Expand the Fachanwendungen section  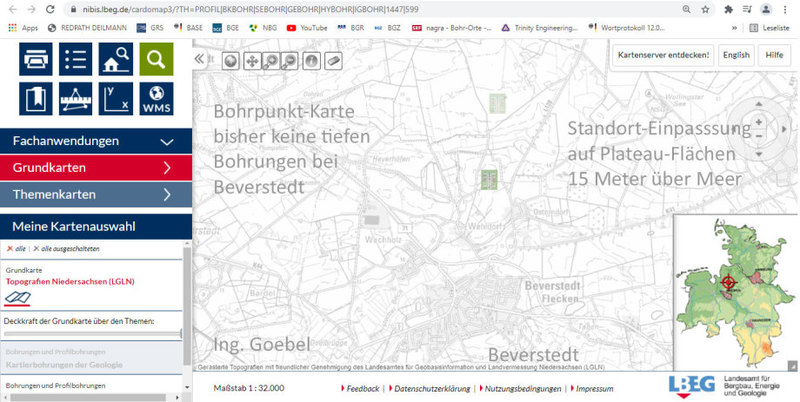[x=95, y=141]
